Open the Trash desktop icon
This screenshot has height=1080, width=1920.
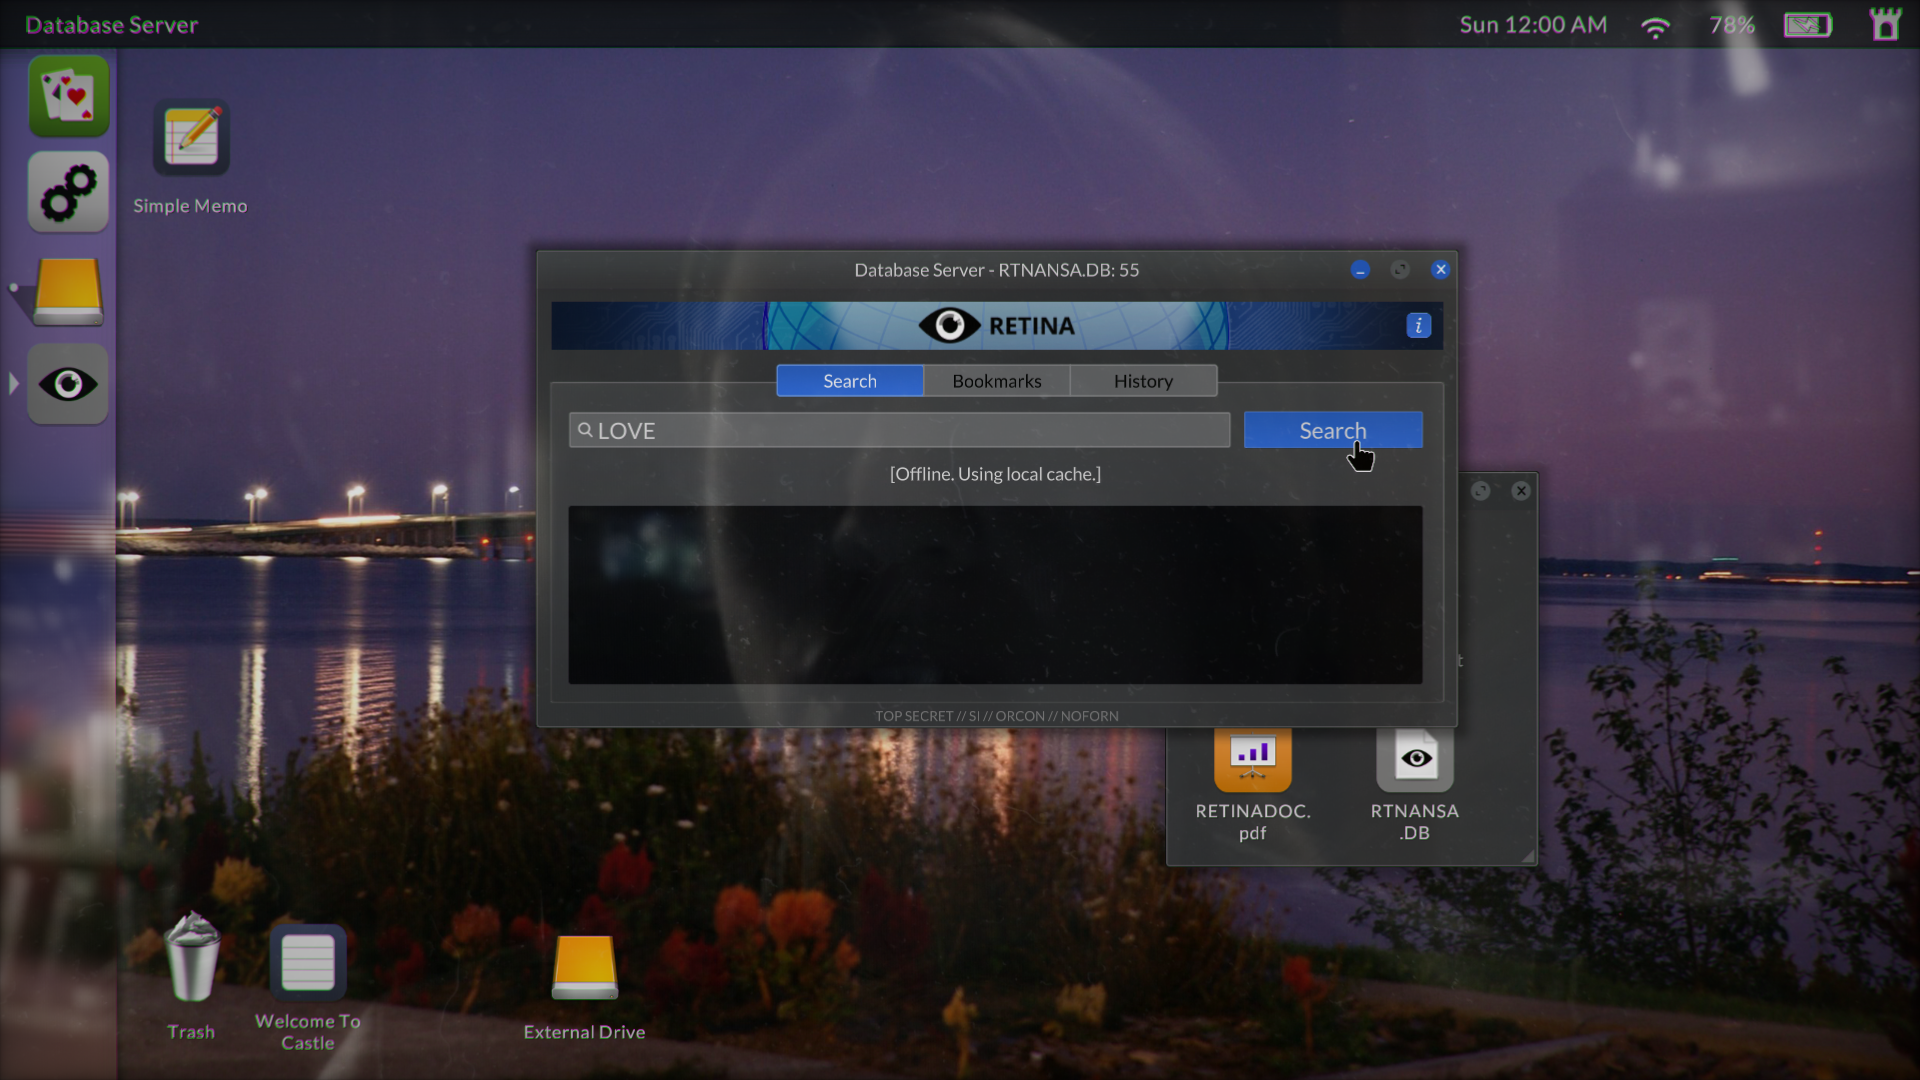tap(191, 960)
